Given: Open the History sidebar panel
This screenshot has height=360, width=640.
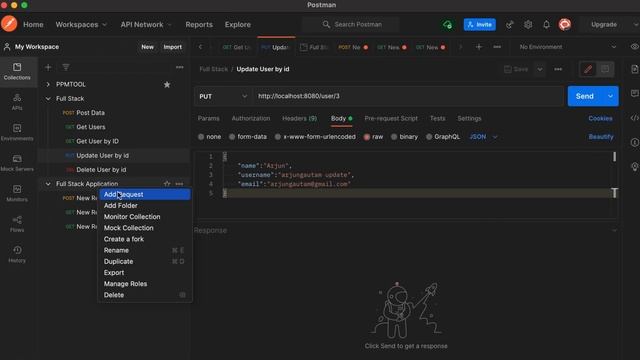Looking at the screenshot, I should coord(17,254).
